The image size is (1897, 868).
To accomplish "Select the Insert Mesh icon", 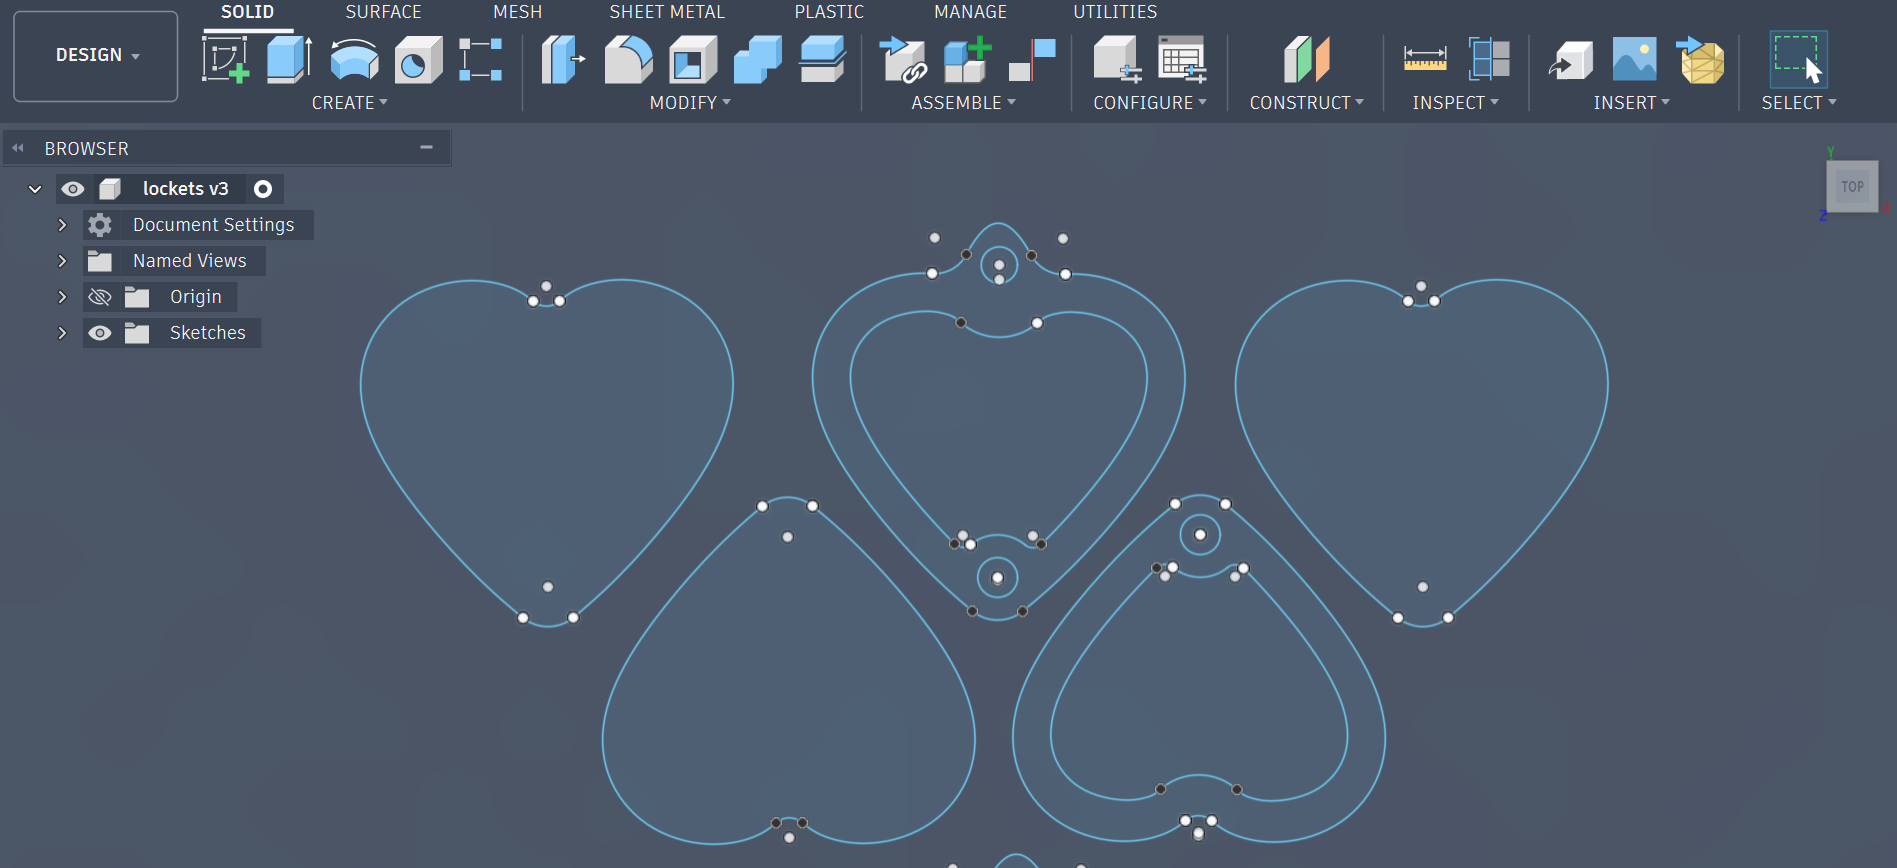I will point(1700,60).
